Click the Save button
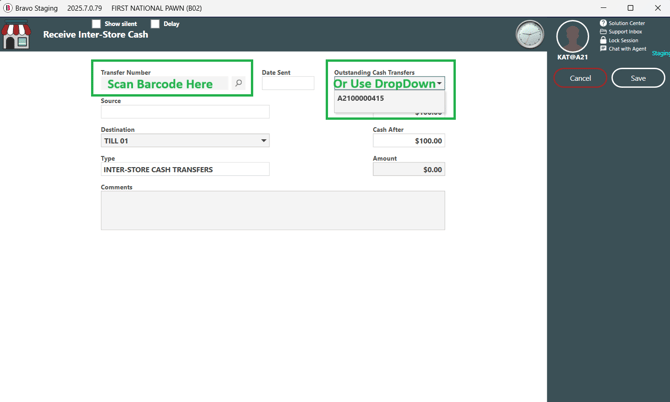 pyautogui.click(x=638, y=78)
